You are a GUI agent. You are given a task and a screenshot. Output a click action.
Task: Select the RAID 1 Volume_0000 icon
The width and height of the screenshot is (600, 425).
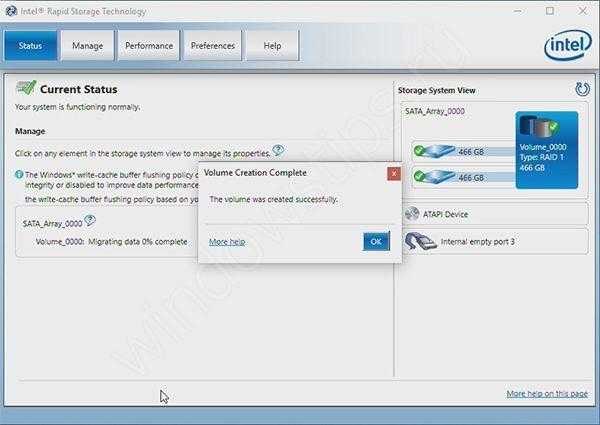(x=540, y=130)
